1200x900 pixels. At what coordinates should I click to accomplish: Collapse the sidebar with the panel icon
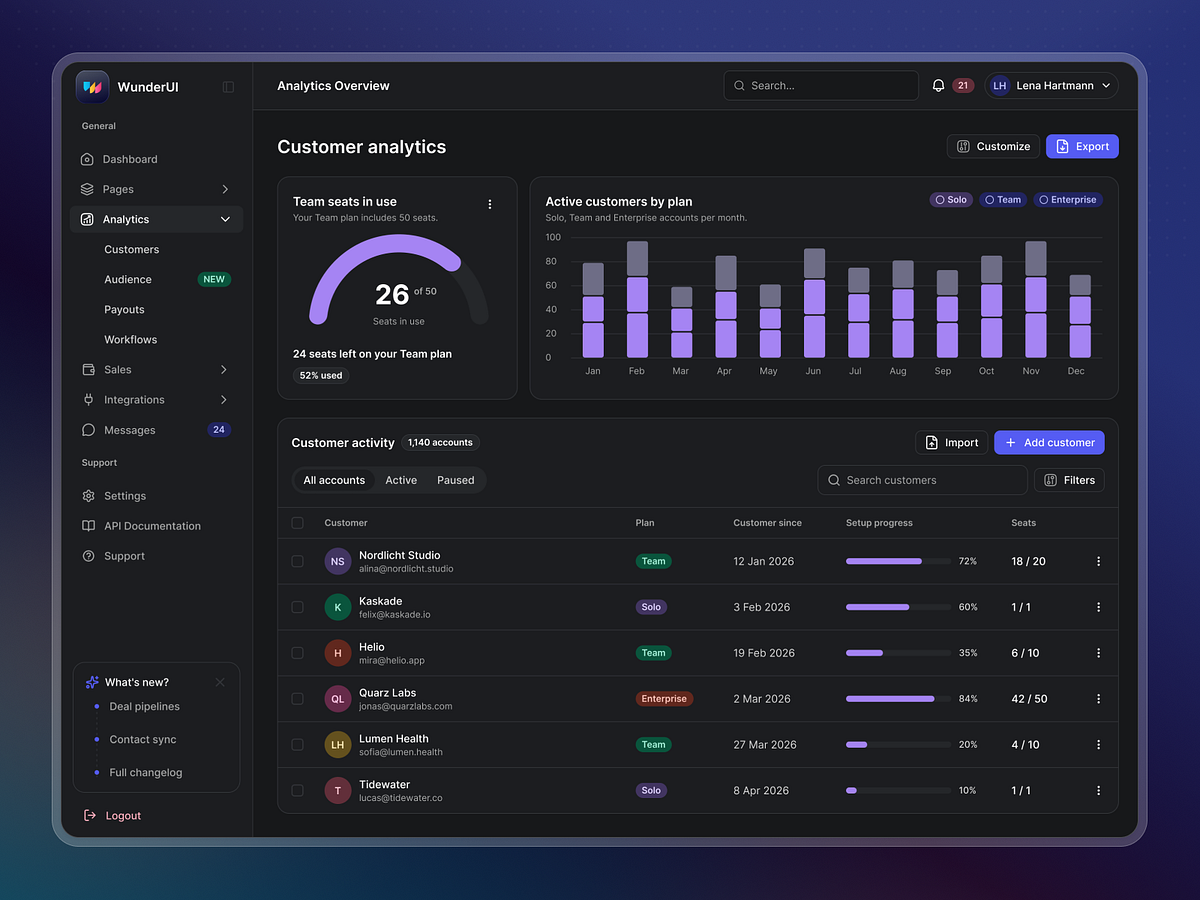pos(228,87)
